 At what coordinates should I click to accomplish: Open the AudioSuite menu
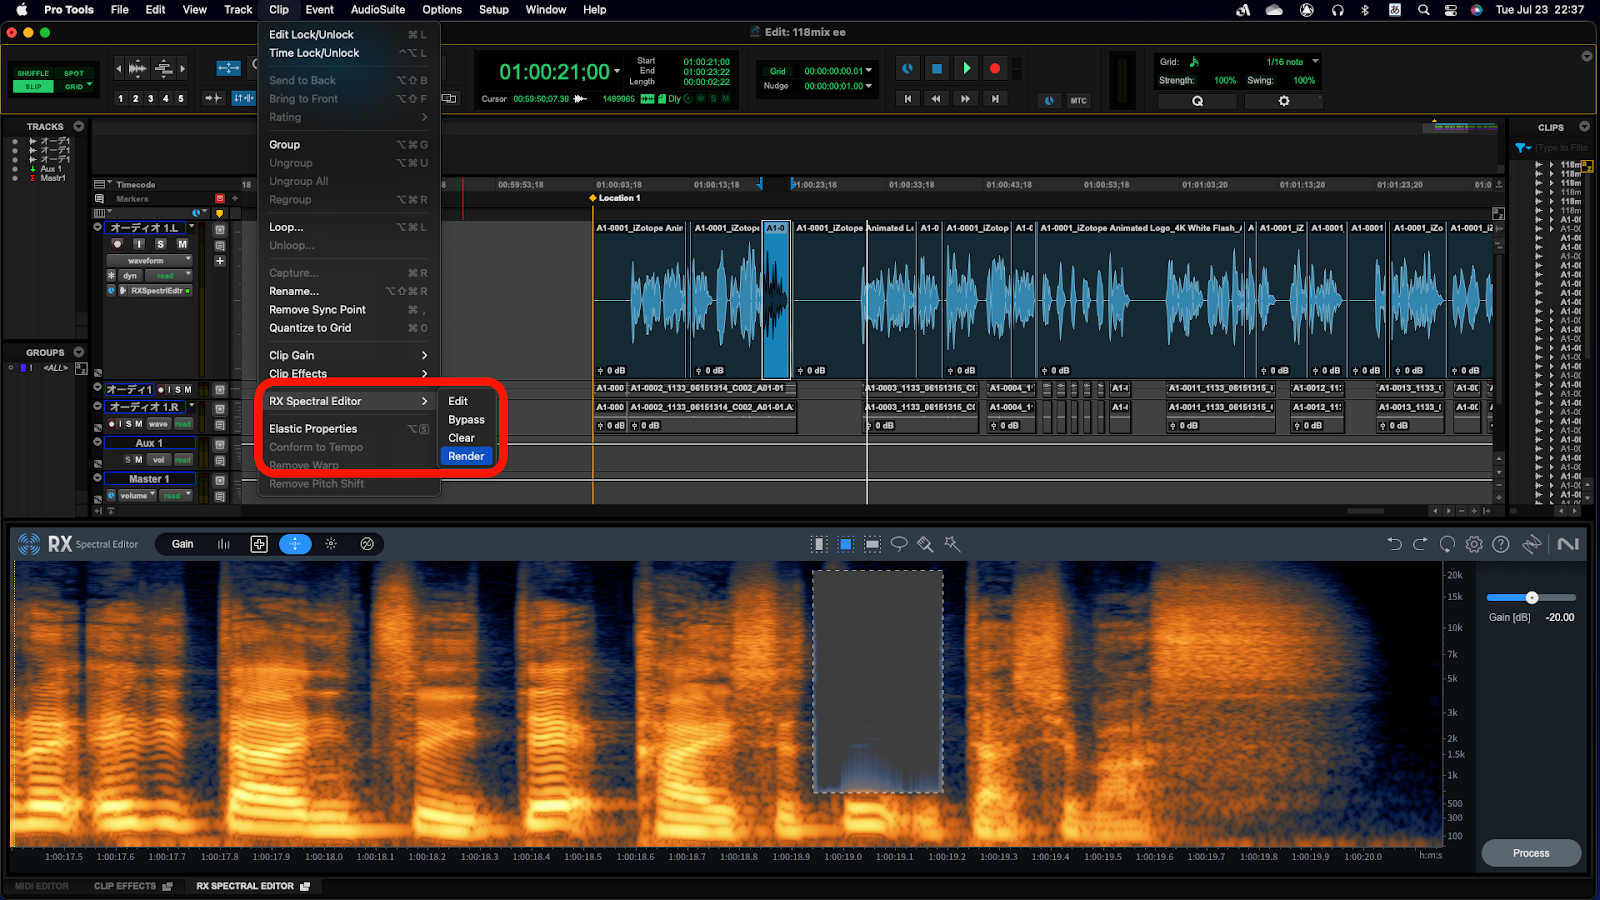[377, 10]
